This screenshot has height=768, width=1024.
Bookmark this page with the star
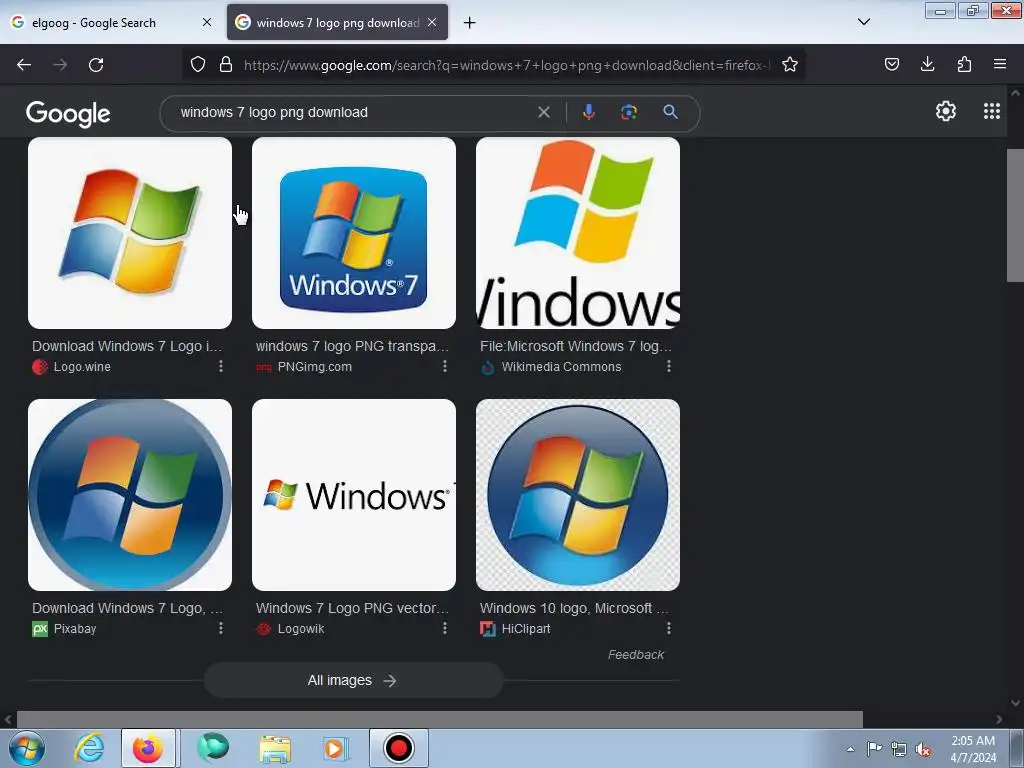pyautogui.click(x=790, y=65)
